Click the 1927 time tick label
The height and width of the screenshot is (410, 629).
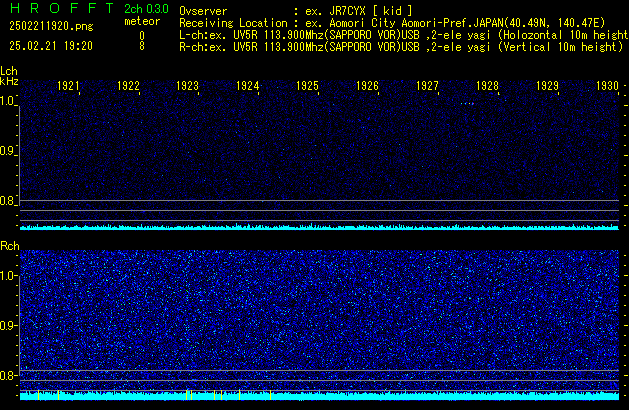(x=427, y=86)
